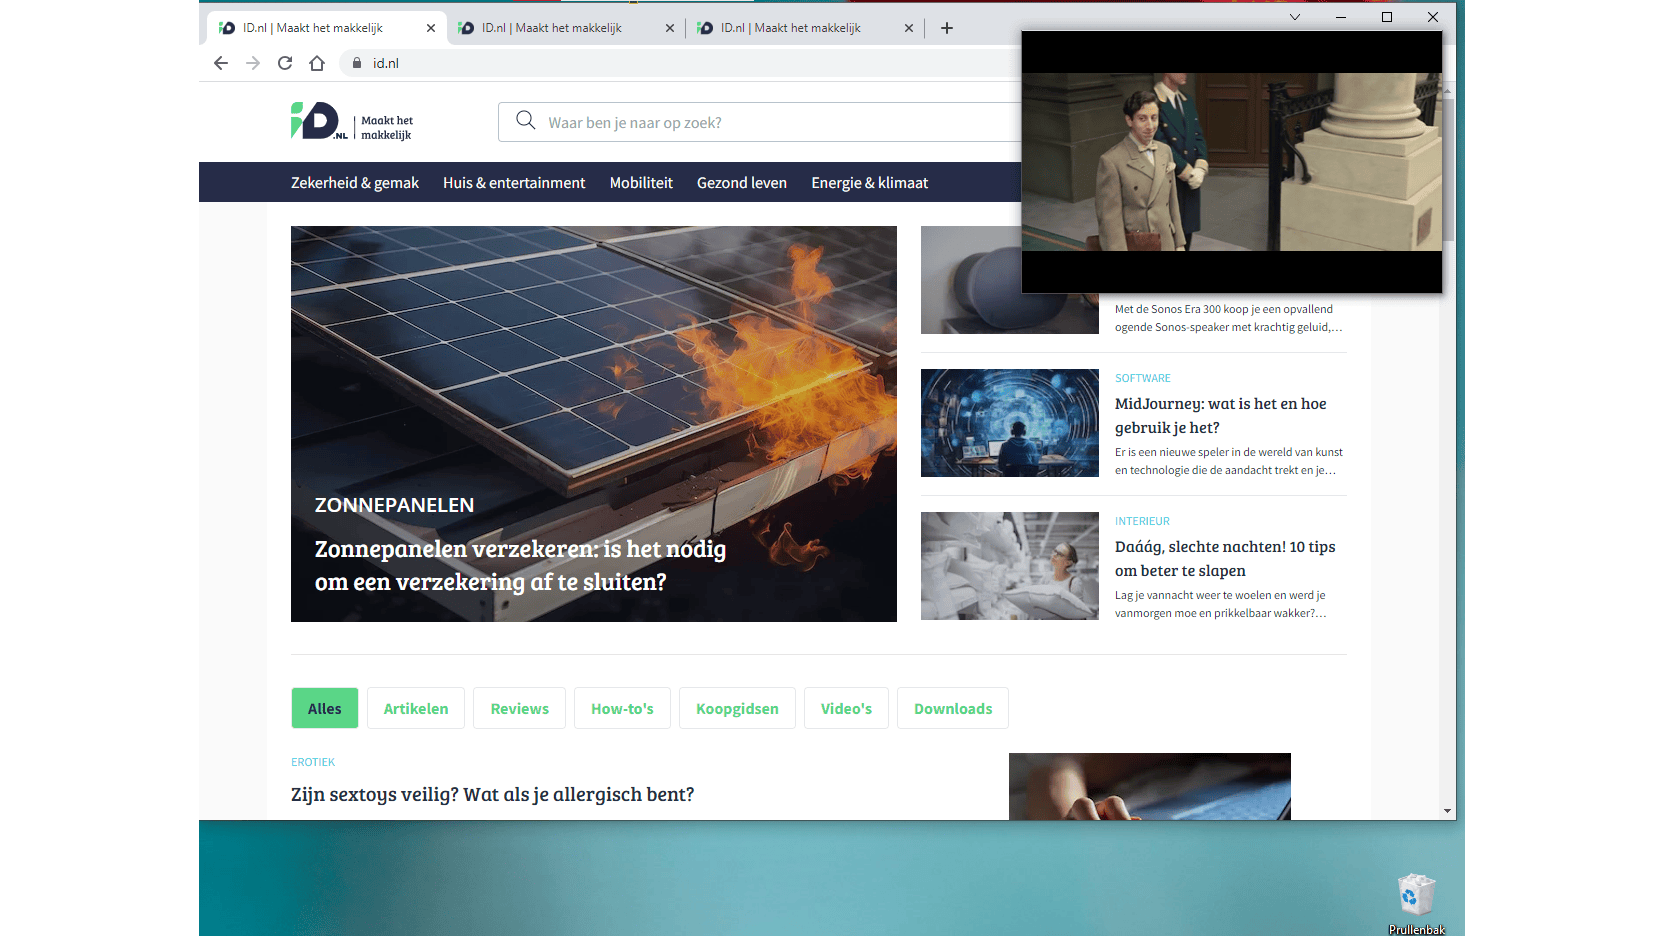
Task: Click the INTERIEUR category label
Action: point(1142,521)
